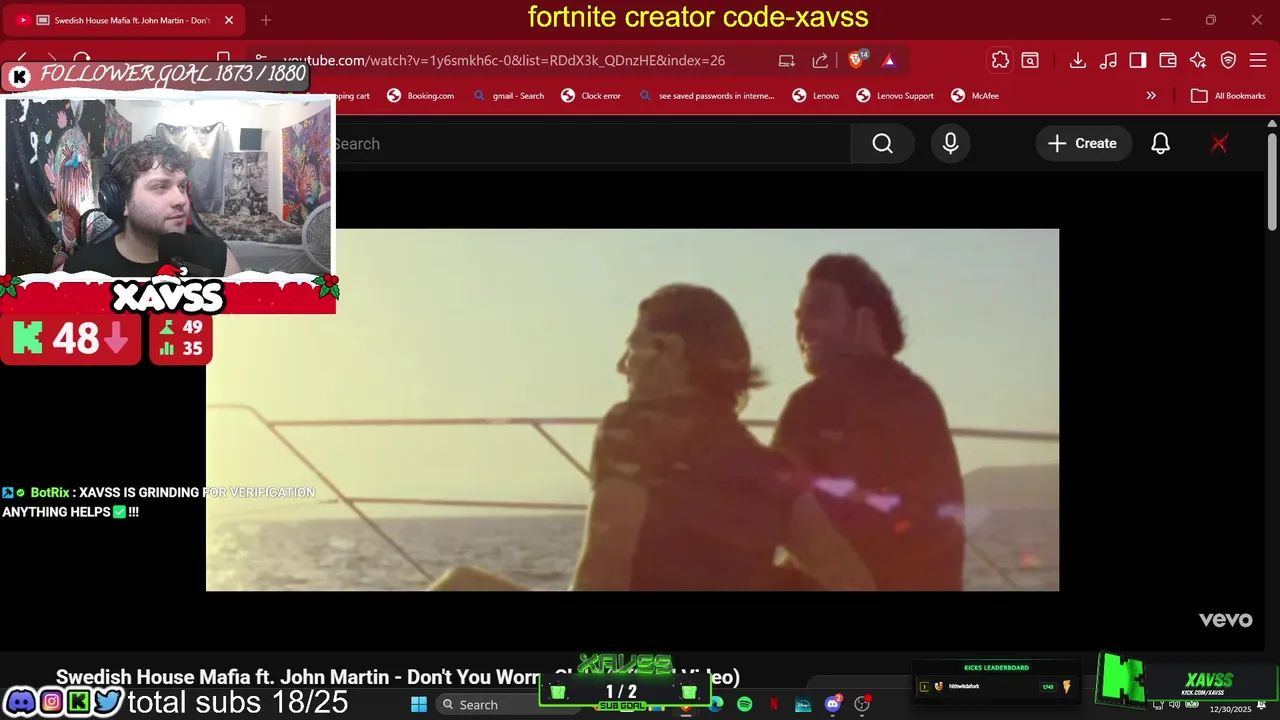Click the YouTube search magnifier button
This screenshot has width=1280, height=720.
pos(882,143)
